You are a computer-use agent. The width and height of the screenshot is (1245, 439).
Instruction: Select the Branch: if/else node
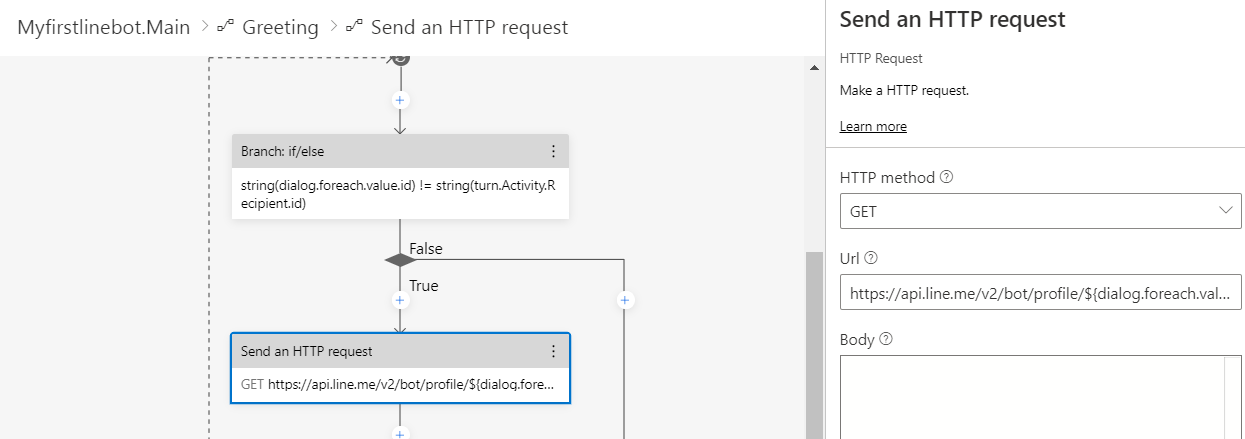400,177
